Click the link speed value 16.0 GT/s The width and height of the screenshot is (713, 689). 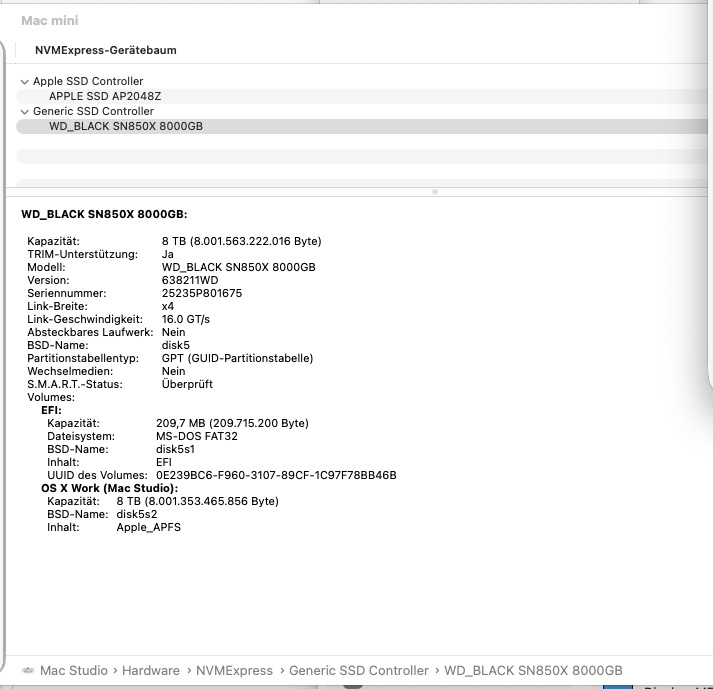point(186,319)
